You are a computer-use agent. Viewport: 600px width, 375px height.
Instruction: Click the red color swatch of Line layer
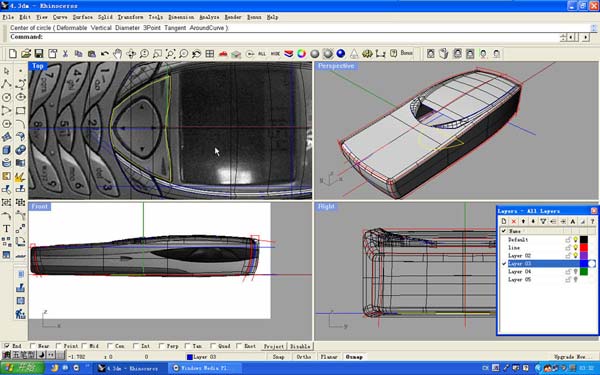point(584,248)
